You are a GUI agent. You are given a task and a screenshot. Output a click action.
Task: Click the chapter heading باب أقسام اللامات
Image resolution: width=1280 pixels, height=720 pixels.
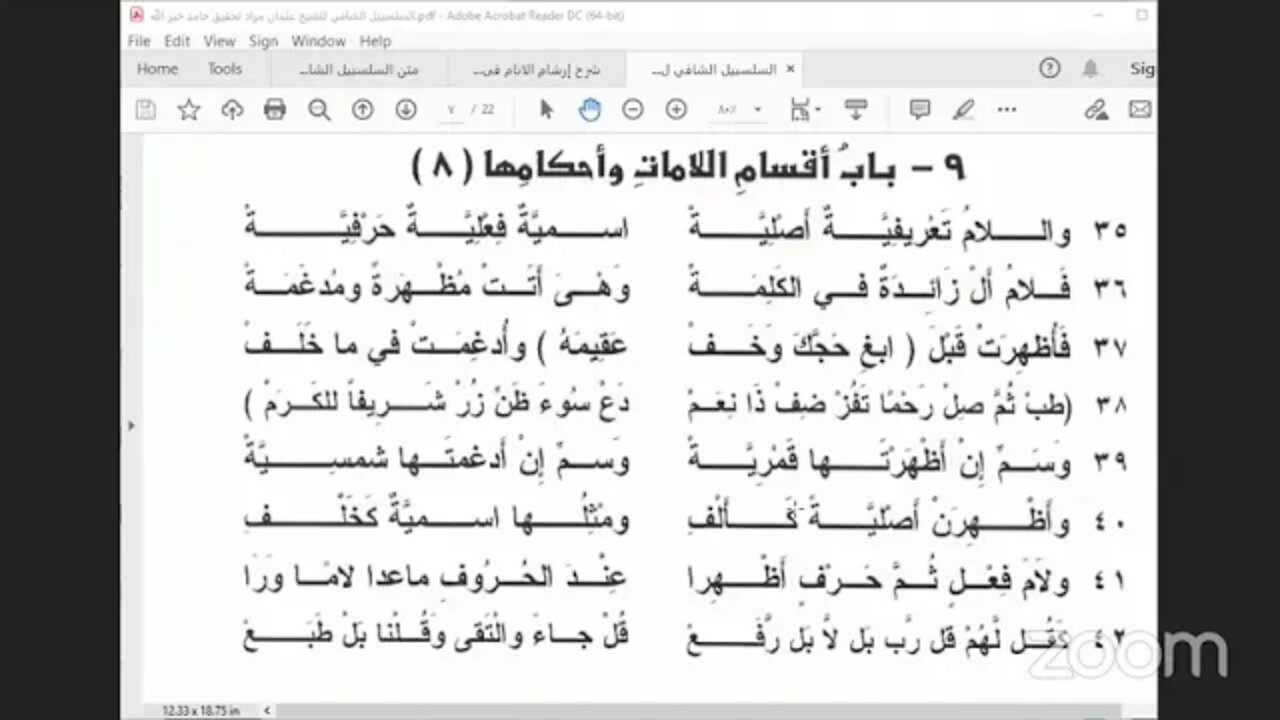click(688, 165)
